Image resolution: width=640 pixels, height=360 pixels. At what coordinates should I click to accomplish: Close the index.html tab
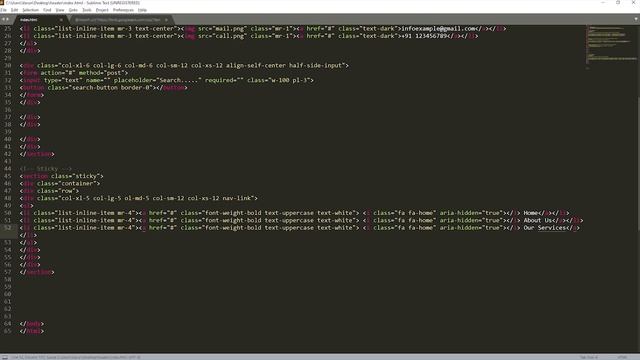coord(61,20)
